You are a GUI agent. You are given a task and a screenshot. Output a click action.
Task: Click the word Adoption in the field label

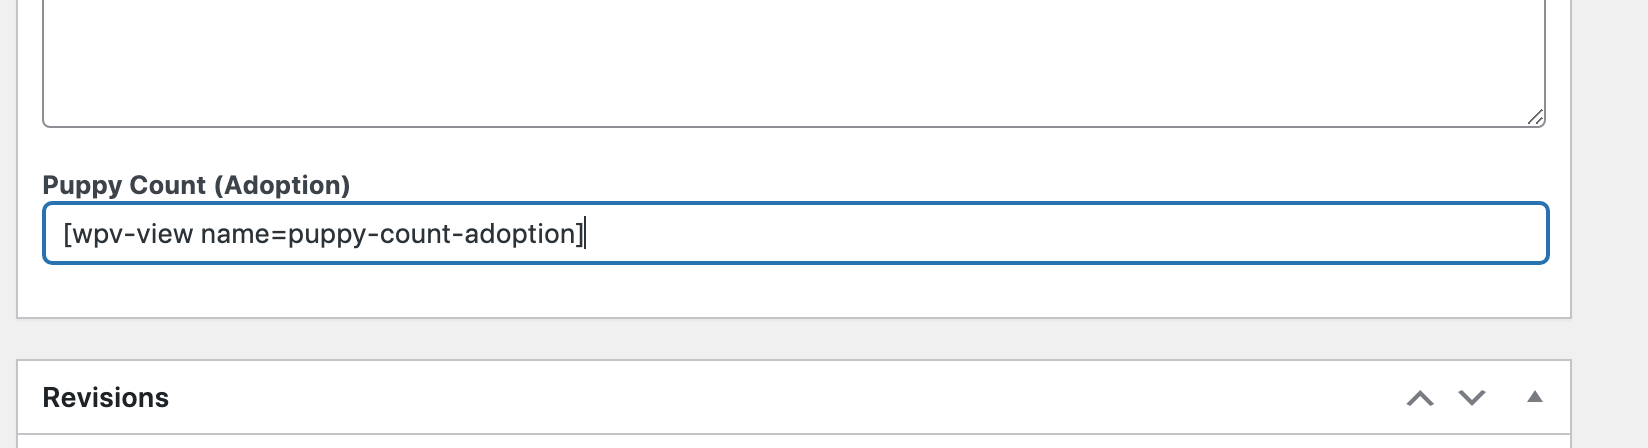pos(286,185)
